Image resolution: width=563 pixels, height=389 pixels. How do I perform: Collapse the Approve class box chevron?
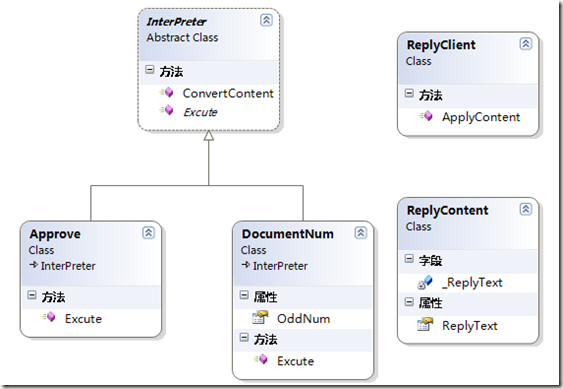click(149, 233)
